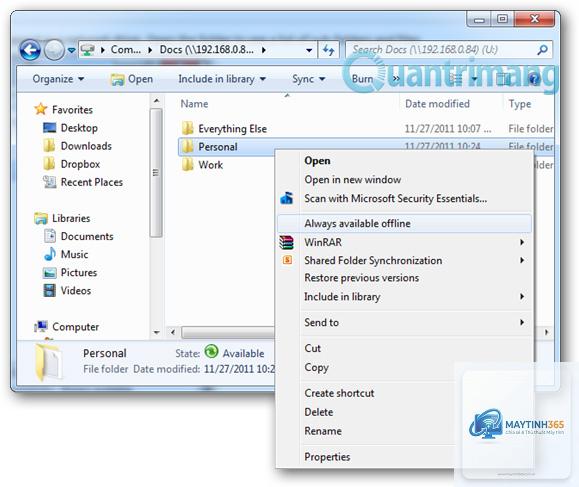The height and width of the screenshot is (487, 579).
Task: Click navigation pane scroll up arrow
Action: pyautogui.click(x=157, y=100)
